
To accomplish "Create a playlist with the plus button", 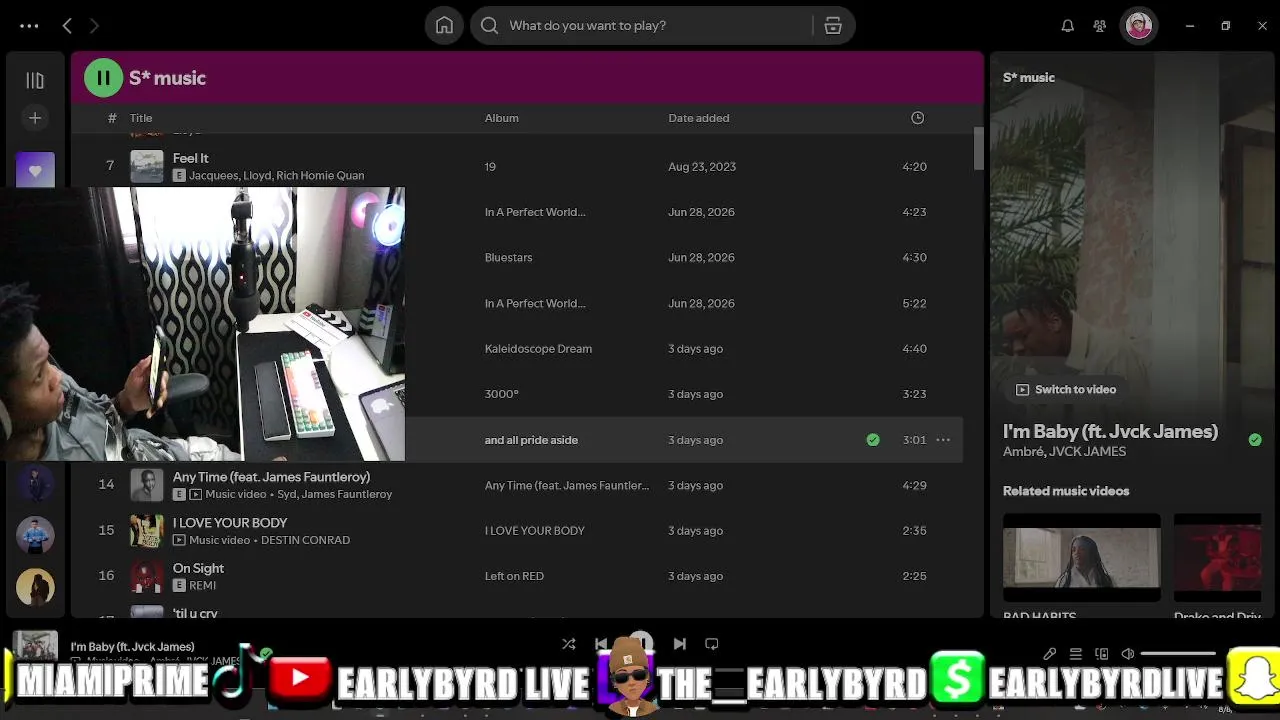I will point(35,118).
